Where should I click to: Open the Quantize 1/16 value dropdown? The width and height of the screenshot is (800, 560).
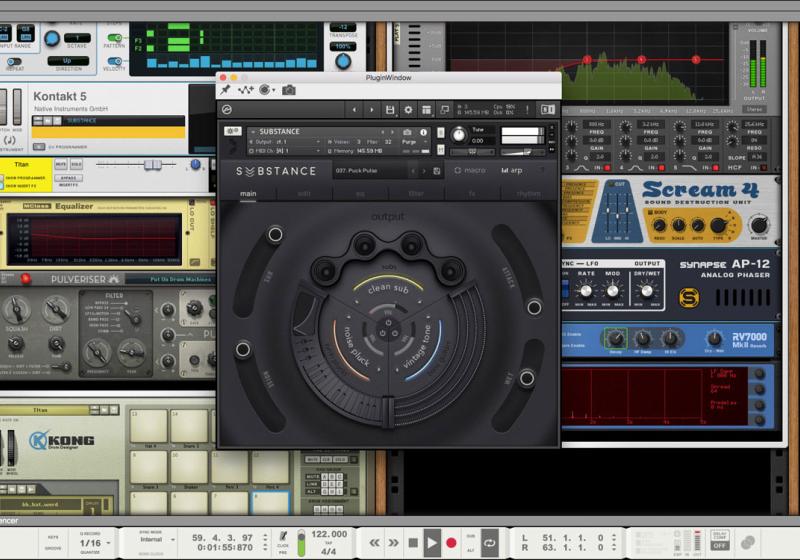(95, 543)
